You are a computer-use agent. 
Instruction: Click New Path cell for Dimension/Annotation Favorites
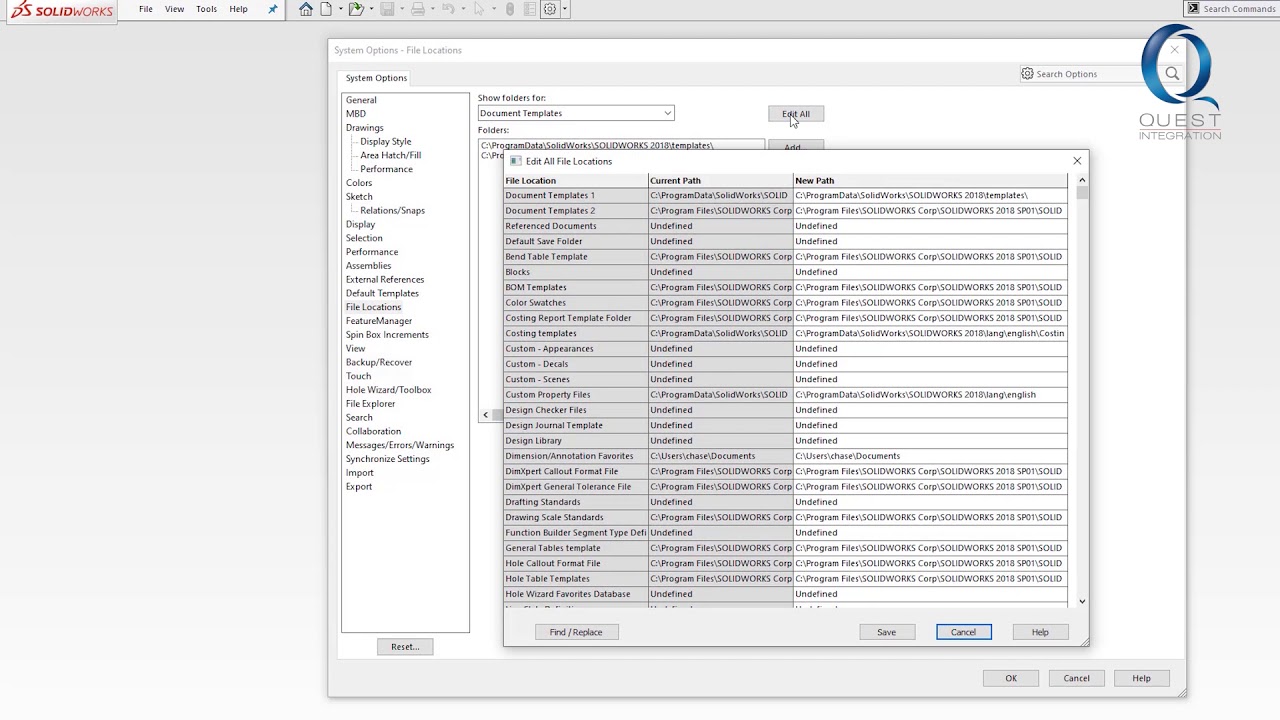coord(930,456)
